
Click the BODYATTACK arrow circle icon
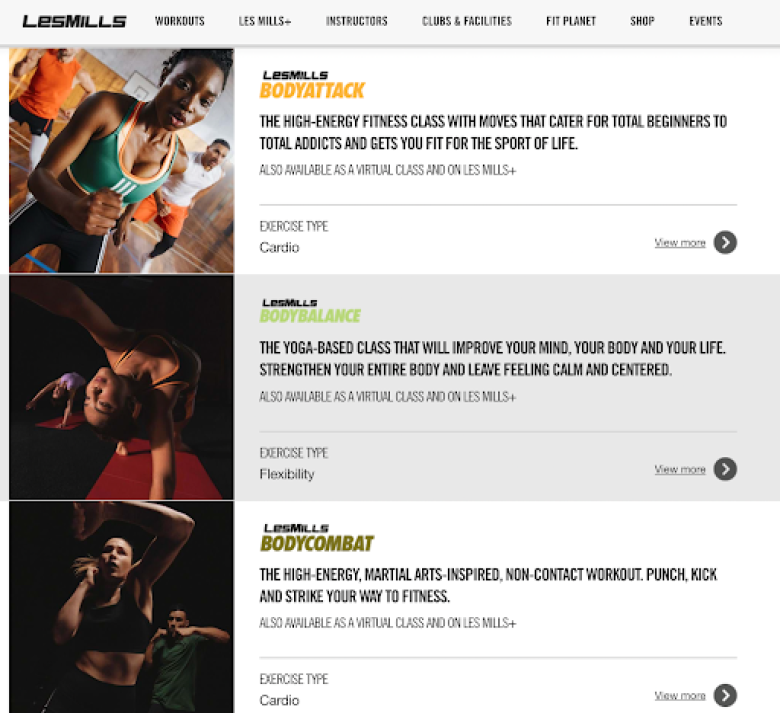coord(725,242)
